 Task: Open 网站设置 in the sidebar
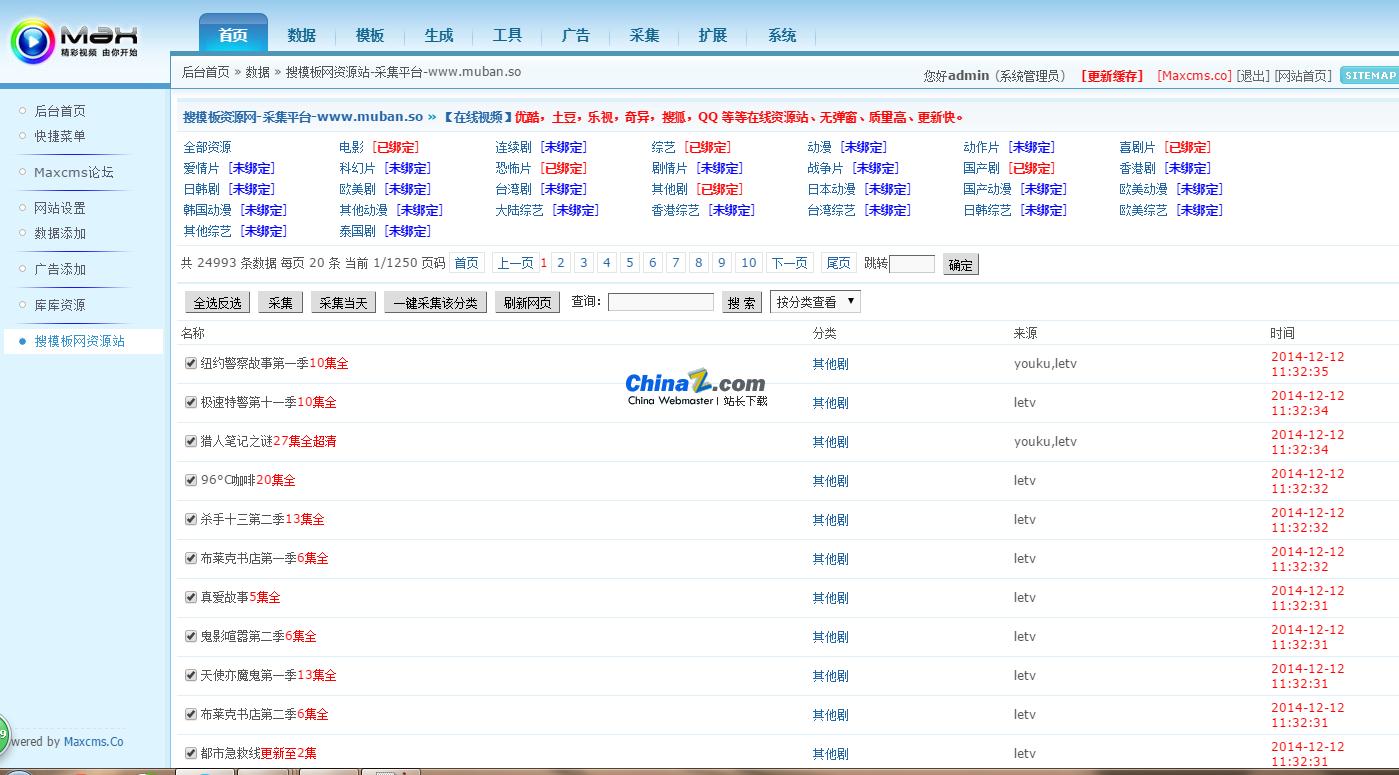(60, 208)
